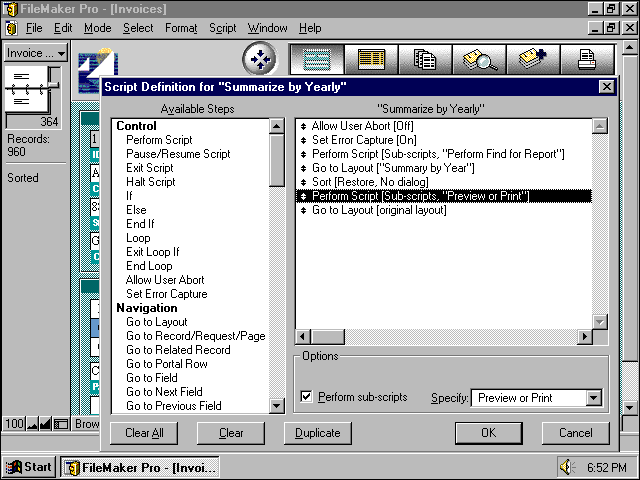Click move handle of Set Error Capture step
This screenshot has height=480, width=640.
(303, 140)
